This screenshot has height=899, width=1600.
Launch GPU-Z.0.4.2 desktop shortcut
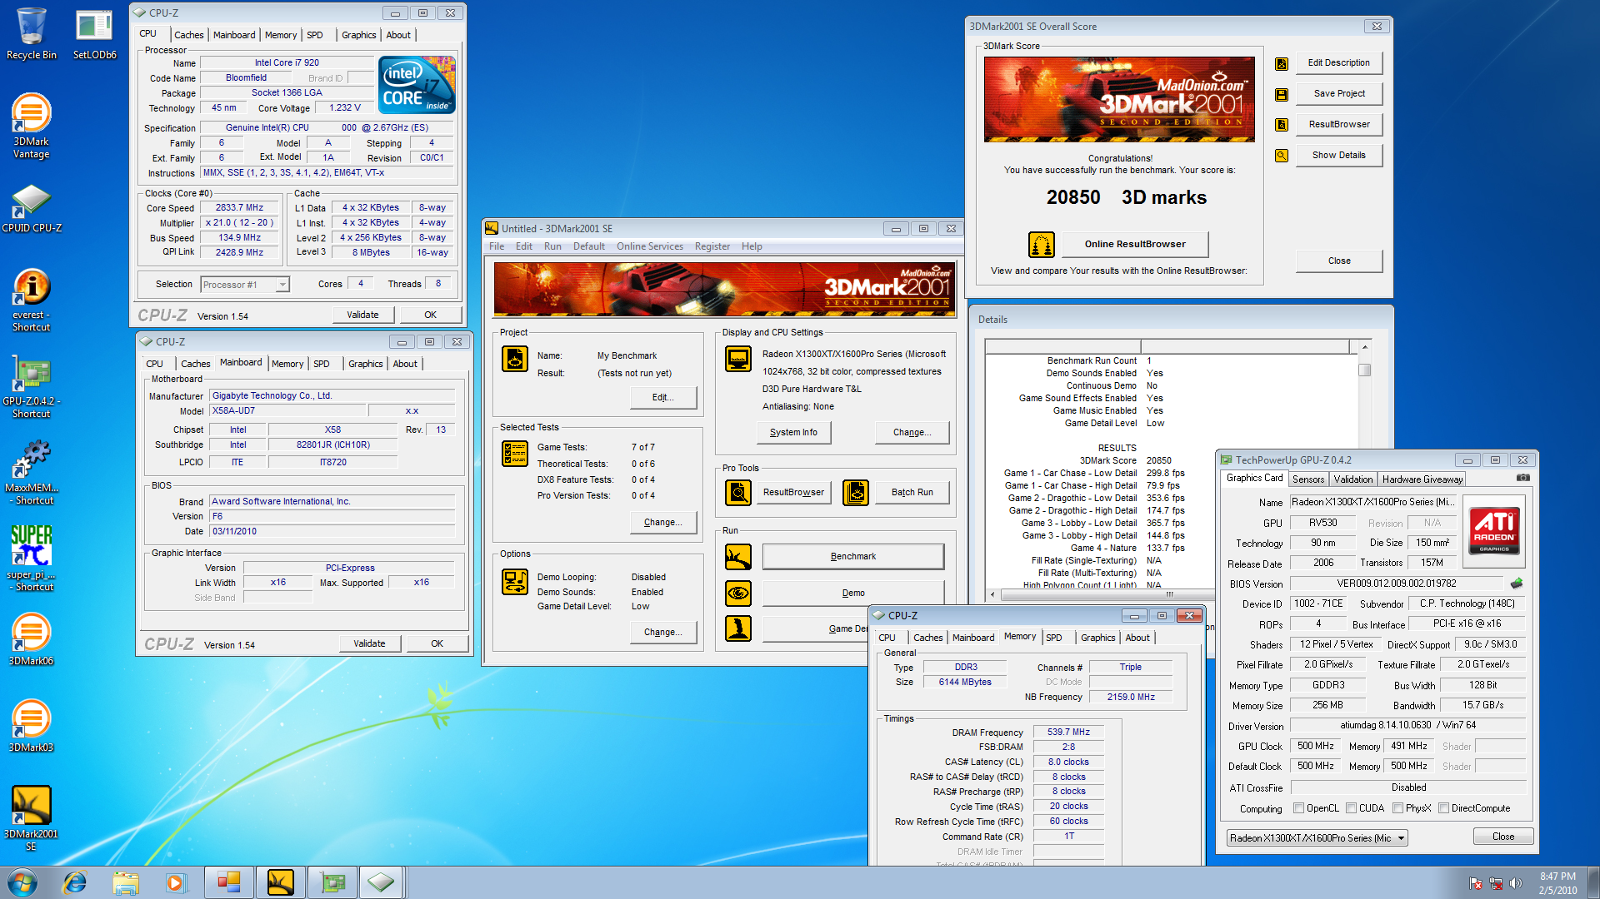pyautogui.click(x=31, y=386)
